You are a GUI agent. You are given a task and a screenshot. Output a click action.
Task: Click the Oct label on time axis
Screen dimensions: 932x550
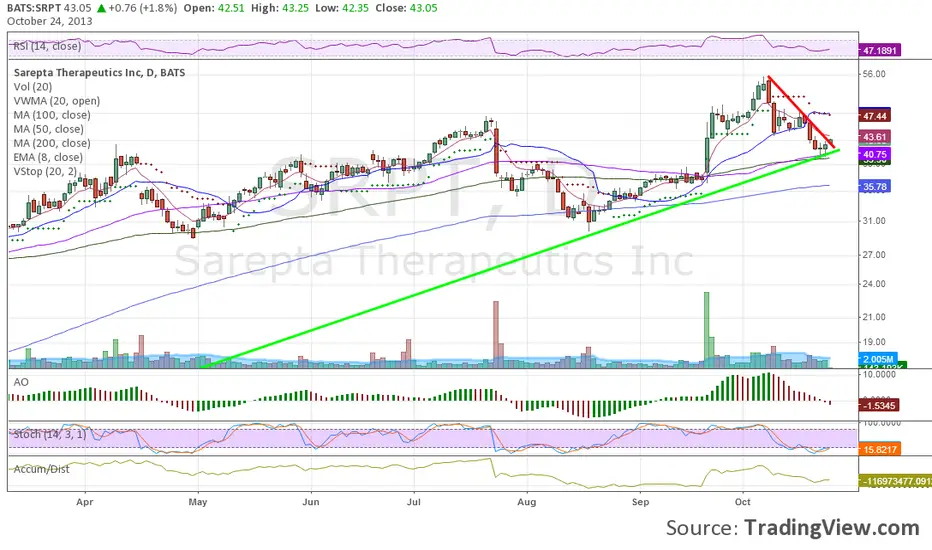pos(742,502)
